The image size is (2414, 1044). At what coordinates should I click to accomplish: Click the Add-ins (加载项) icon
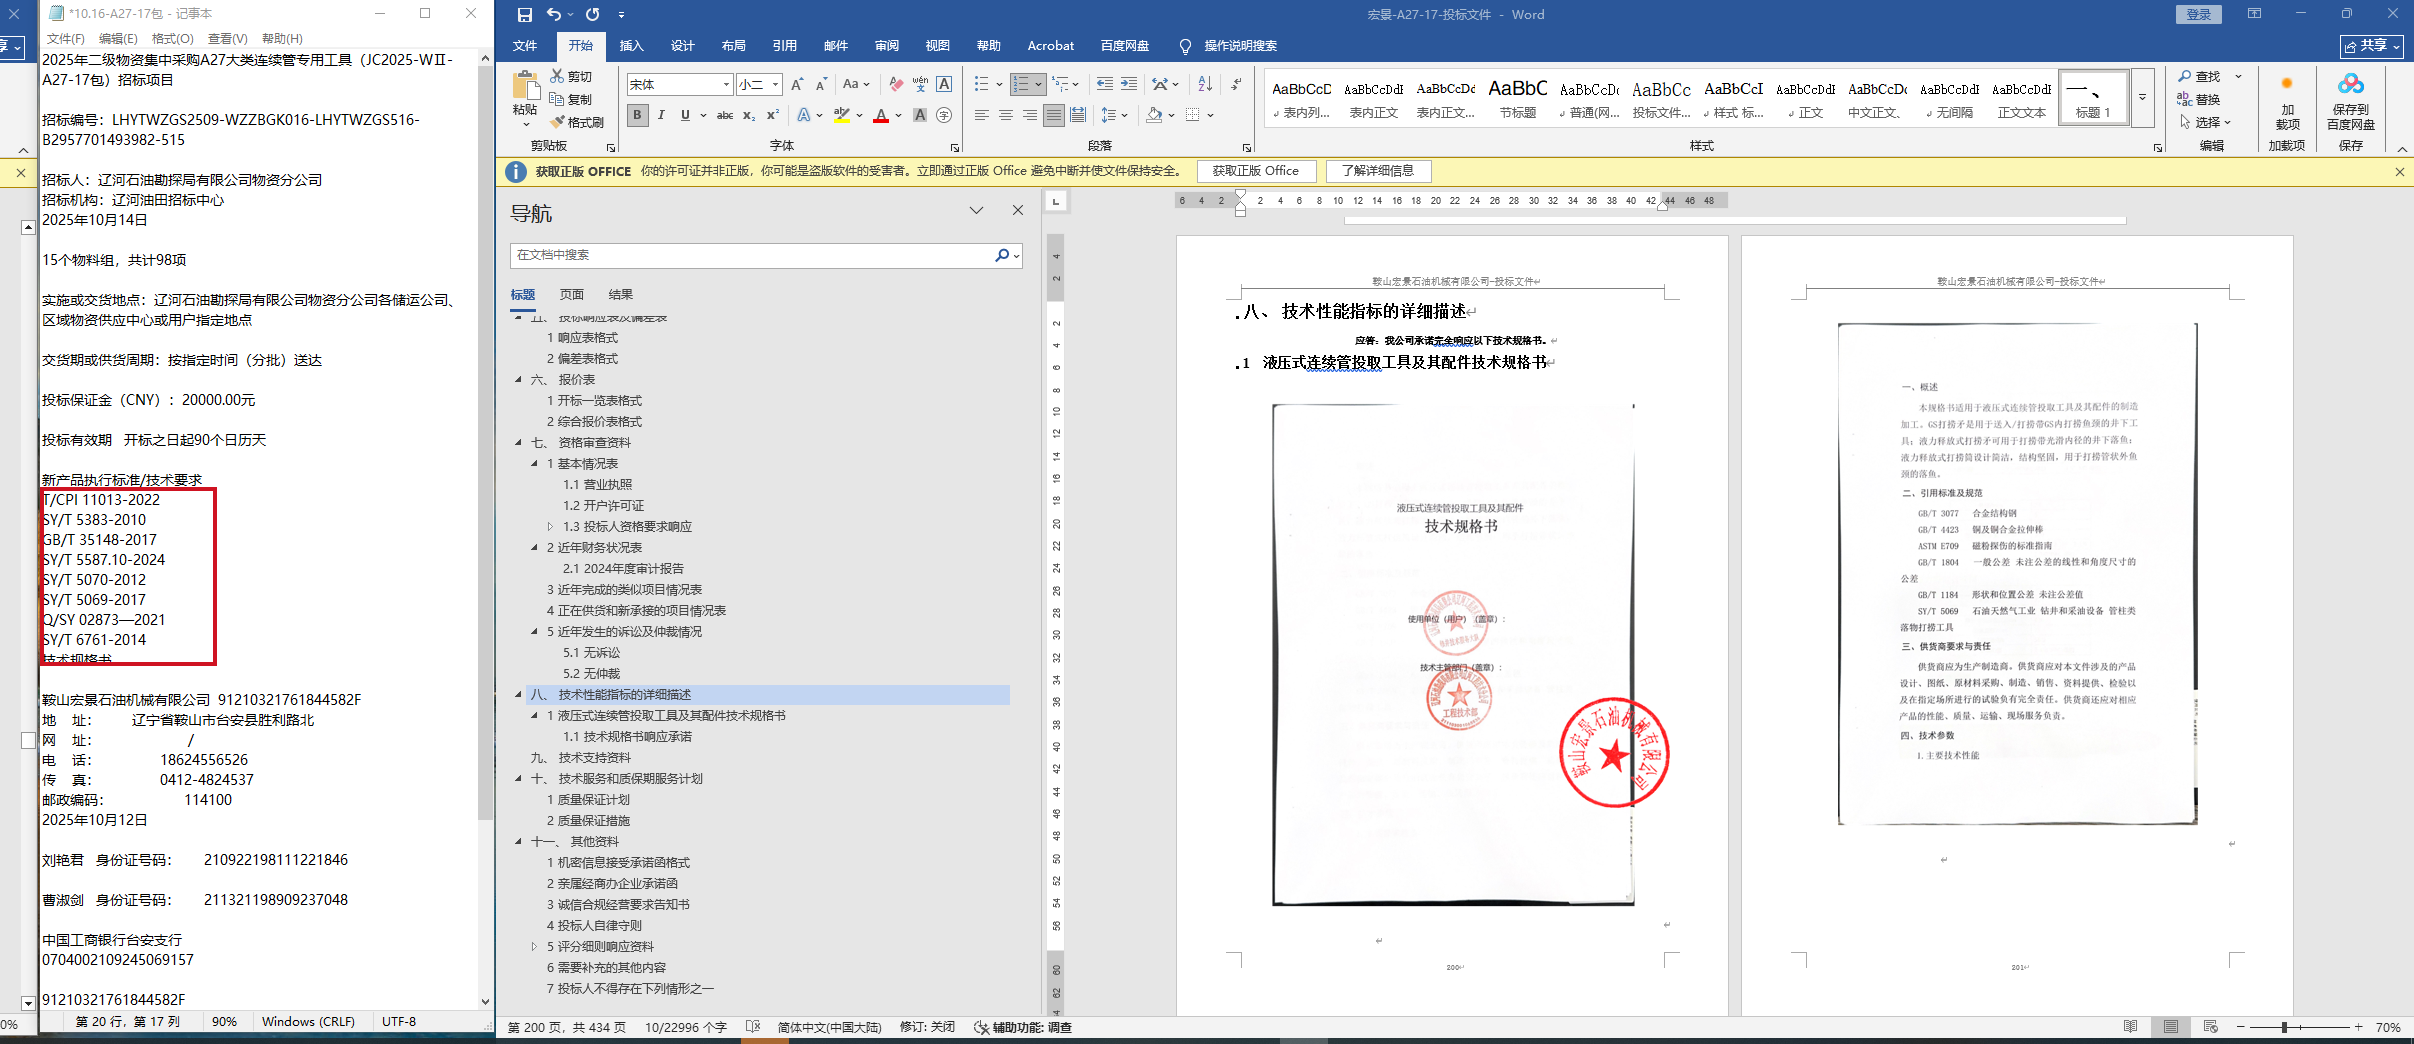[2287, 84]
